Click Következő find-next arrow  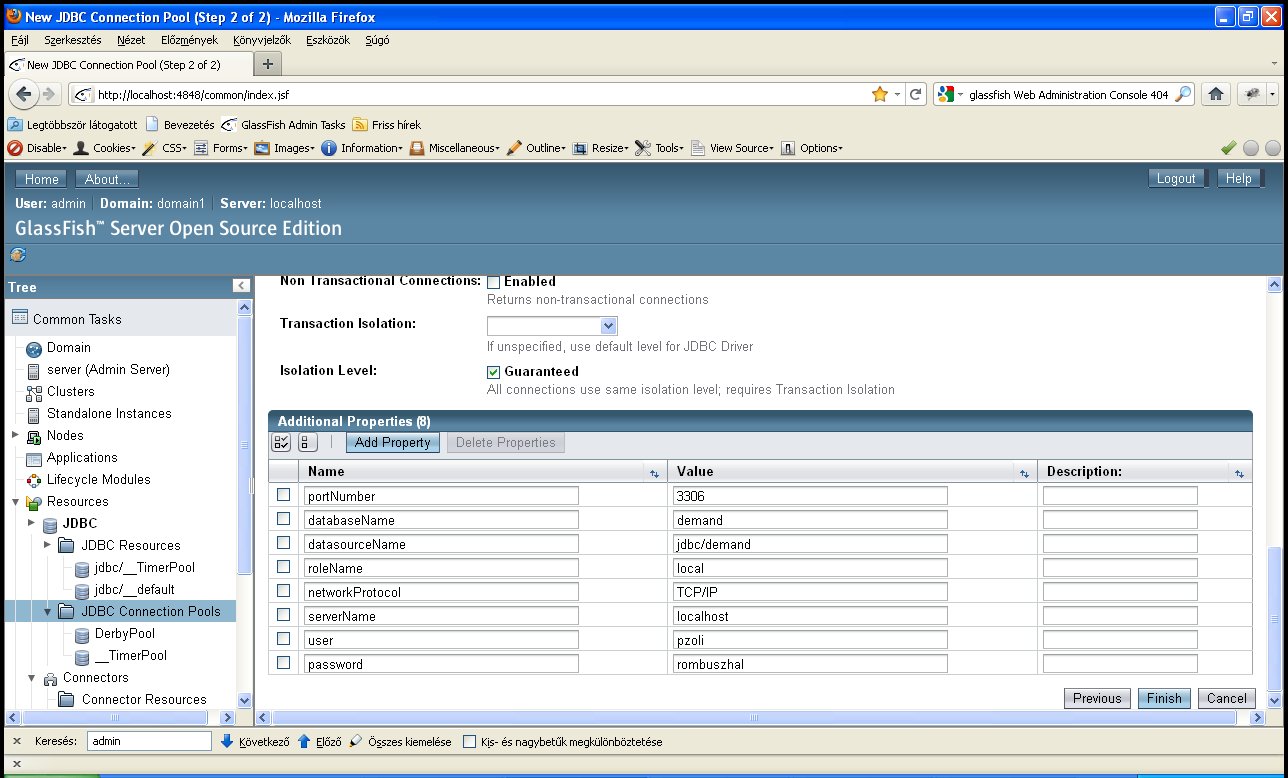[x=255, y=742]
